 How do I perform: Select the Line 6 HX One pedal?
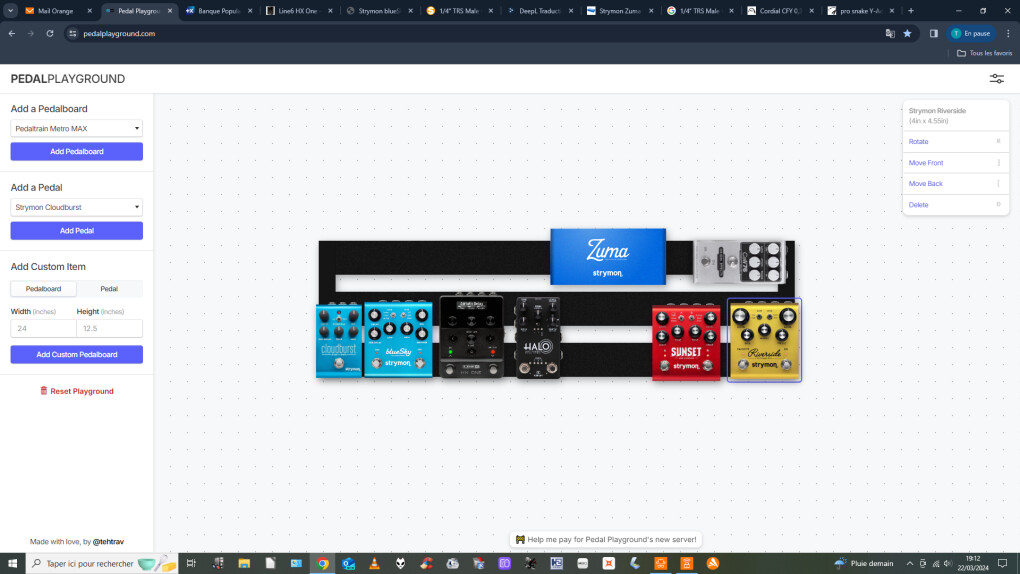472,336
